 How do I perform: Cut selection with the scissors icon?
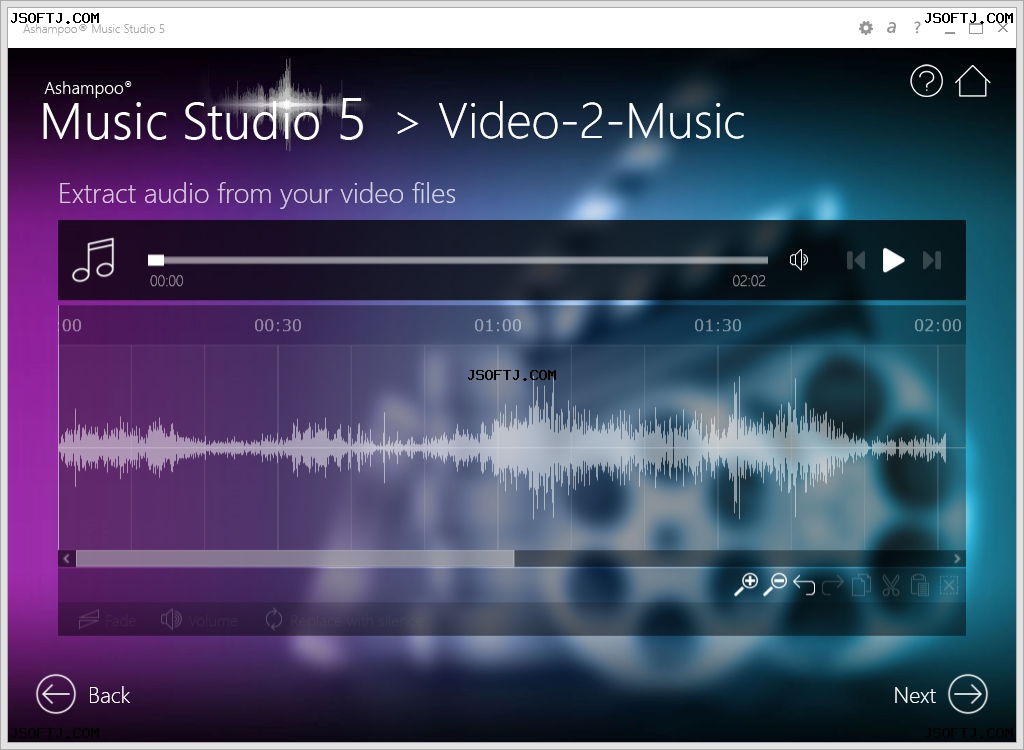pyautogui.click(x=891, y=585)
